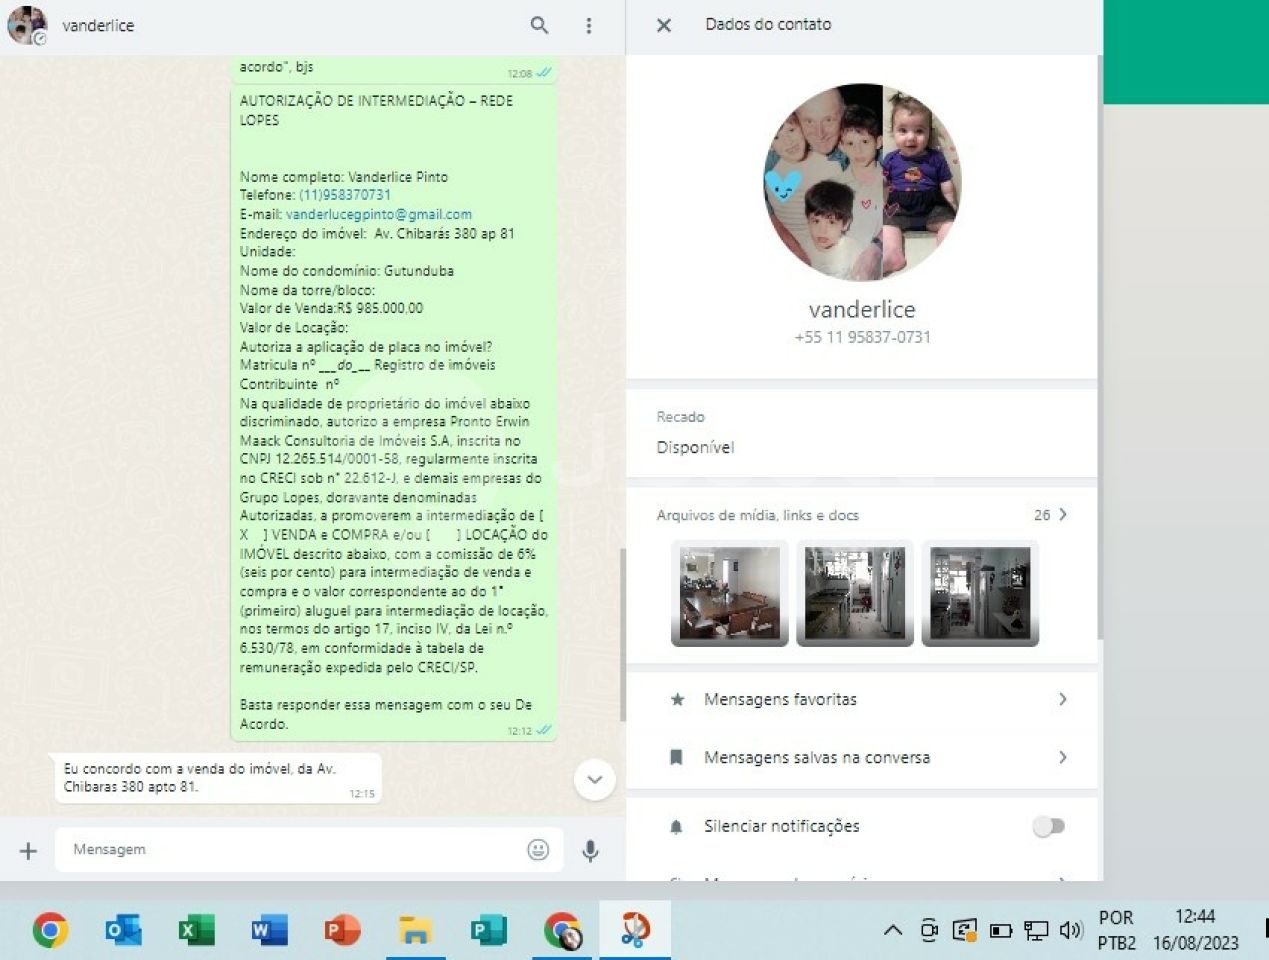The image size is (1269, 960).
Task: Click the AUTORIZAÇÃO DE INTERMEDIAÇÃO message heading
Action: tap(376, 110)
